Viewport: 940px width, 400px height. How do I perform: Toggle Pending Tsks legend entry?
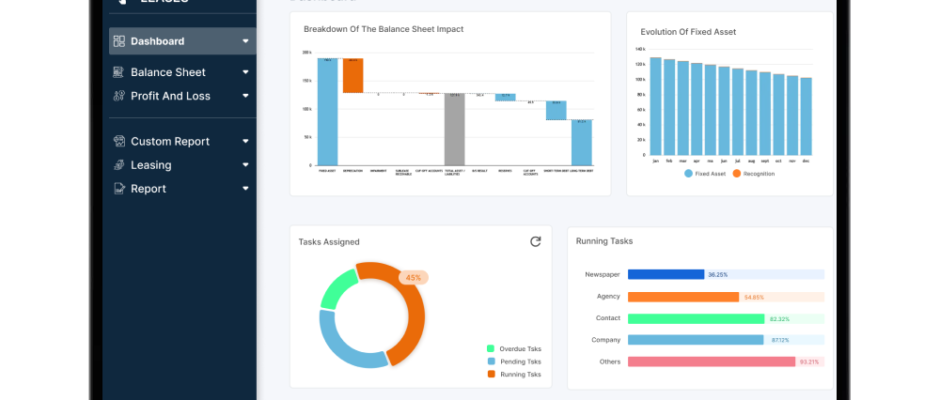click(514, 362)
